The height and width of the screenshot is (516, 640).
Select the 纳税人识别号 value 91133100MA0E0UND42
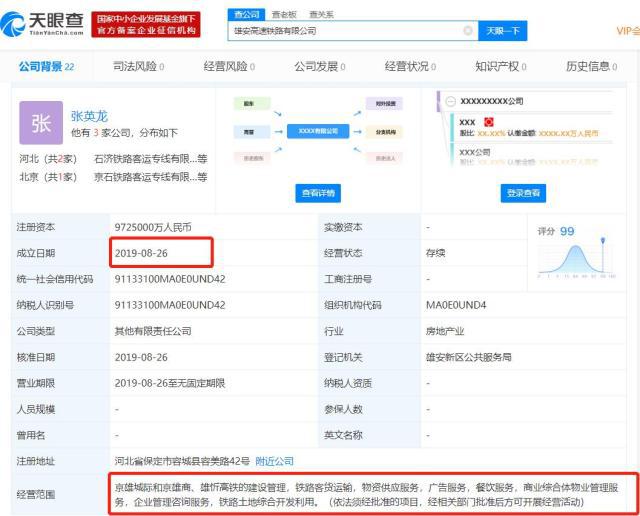click(x=170, y=305)
